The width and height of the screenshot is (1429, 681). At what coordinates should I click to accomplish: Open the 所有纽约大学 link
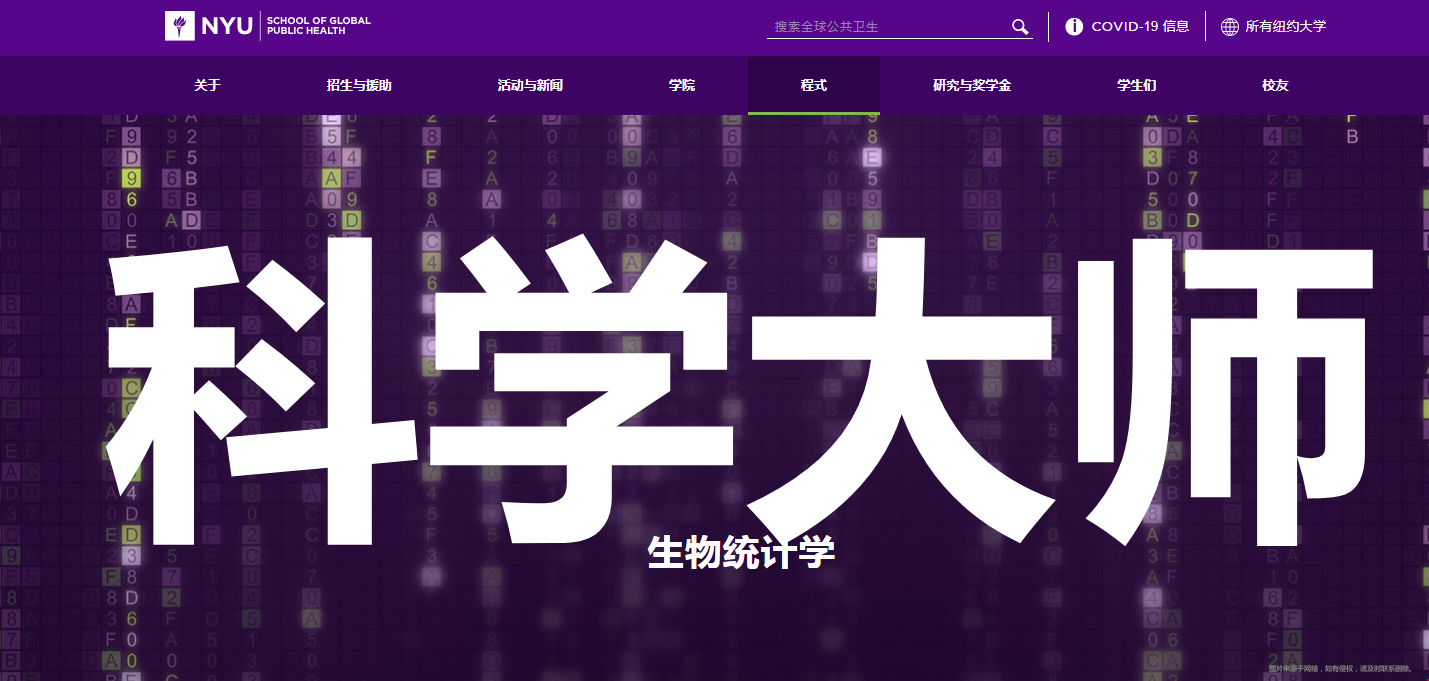click(x=1285, y=27)
